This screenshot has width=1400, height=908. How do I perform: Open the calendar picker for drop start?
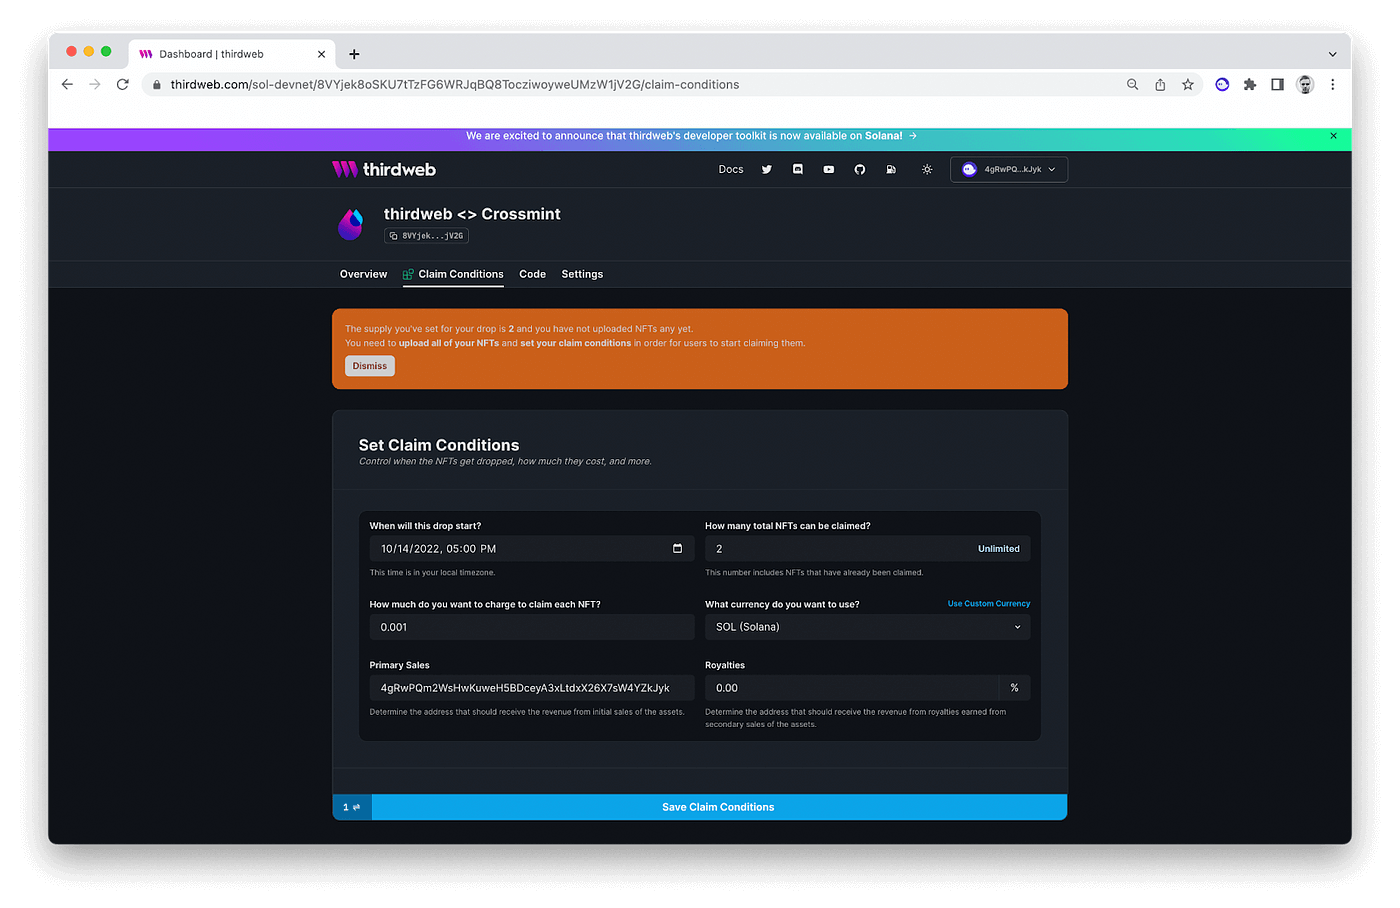(677, 549)
